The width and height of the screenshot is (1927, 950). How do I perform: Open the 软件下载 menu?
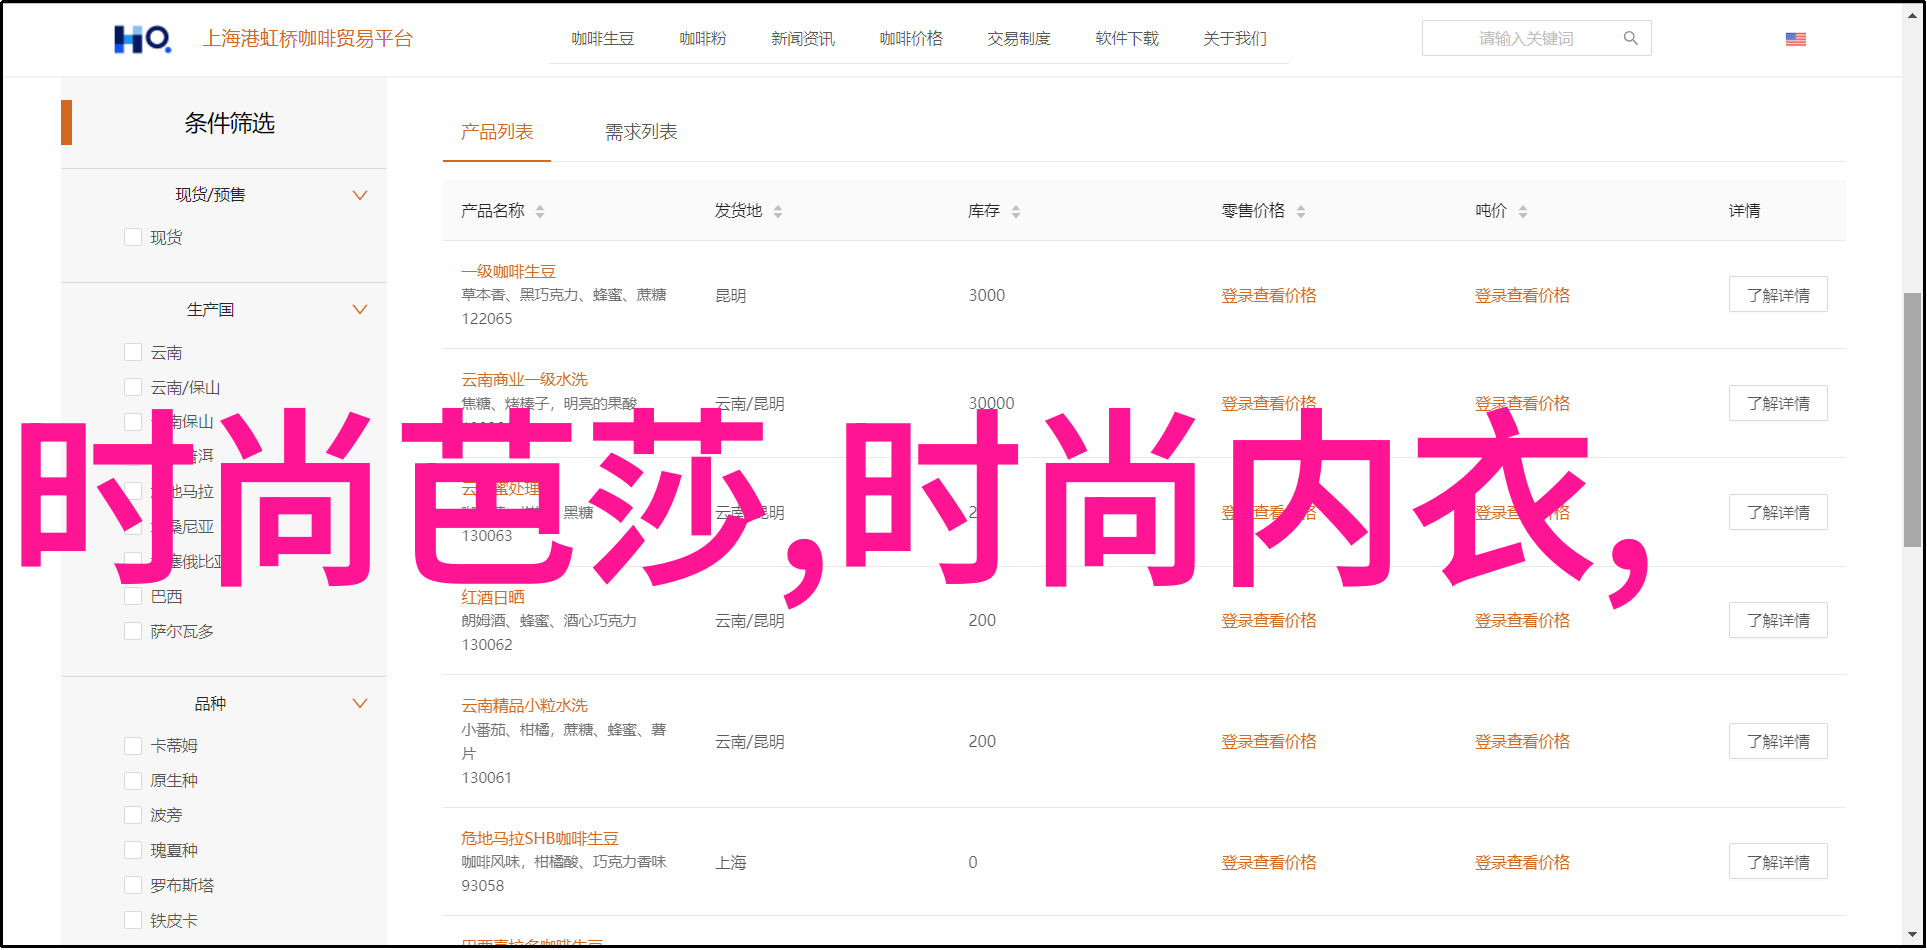pyautogui.click(x=1127, y=39)
